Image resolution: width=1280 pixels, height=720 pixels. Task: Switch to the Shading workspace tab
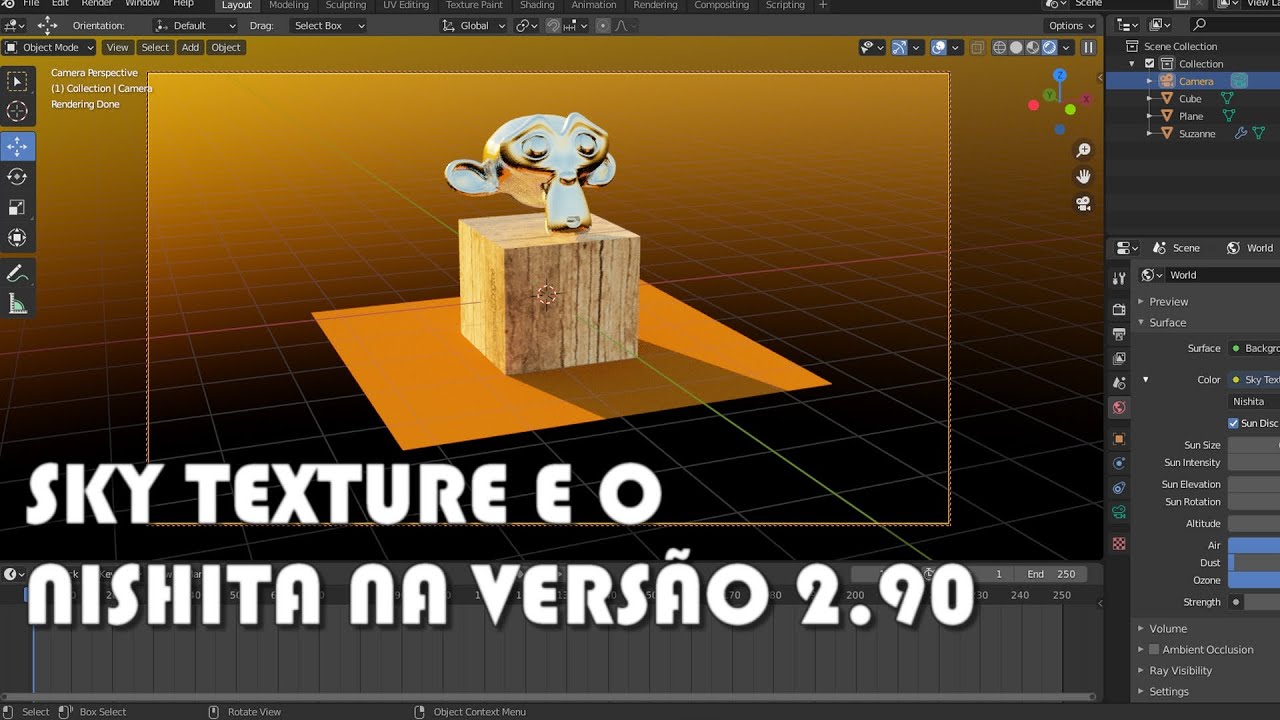537,5
